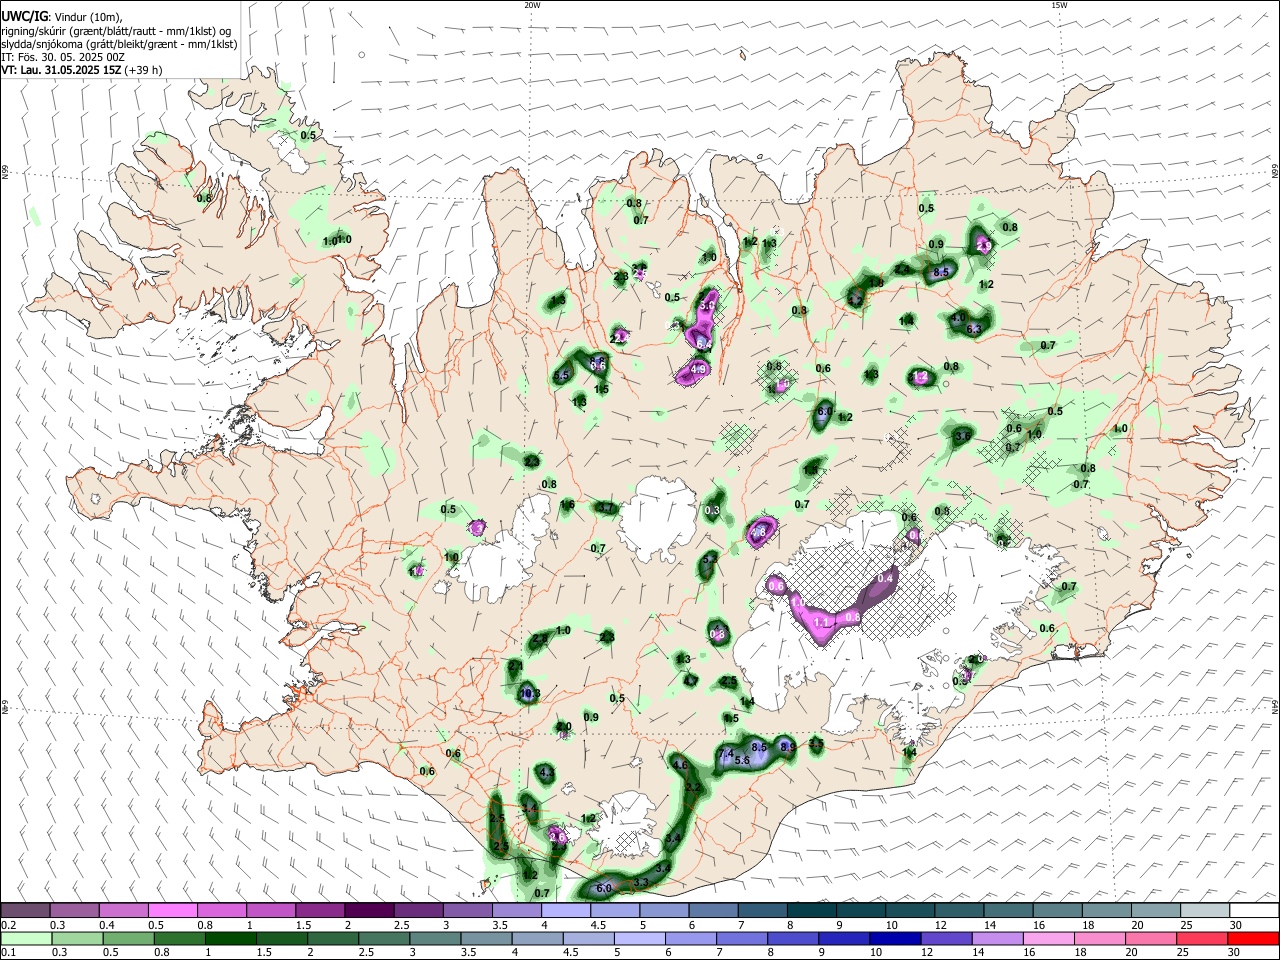Click the '15W' longitude label
Viewport: 1280px width, 960px height.
pos(1060,5)
